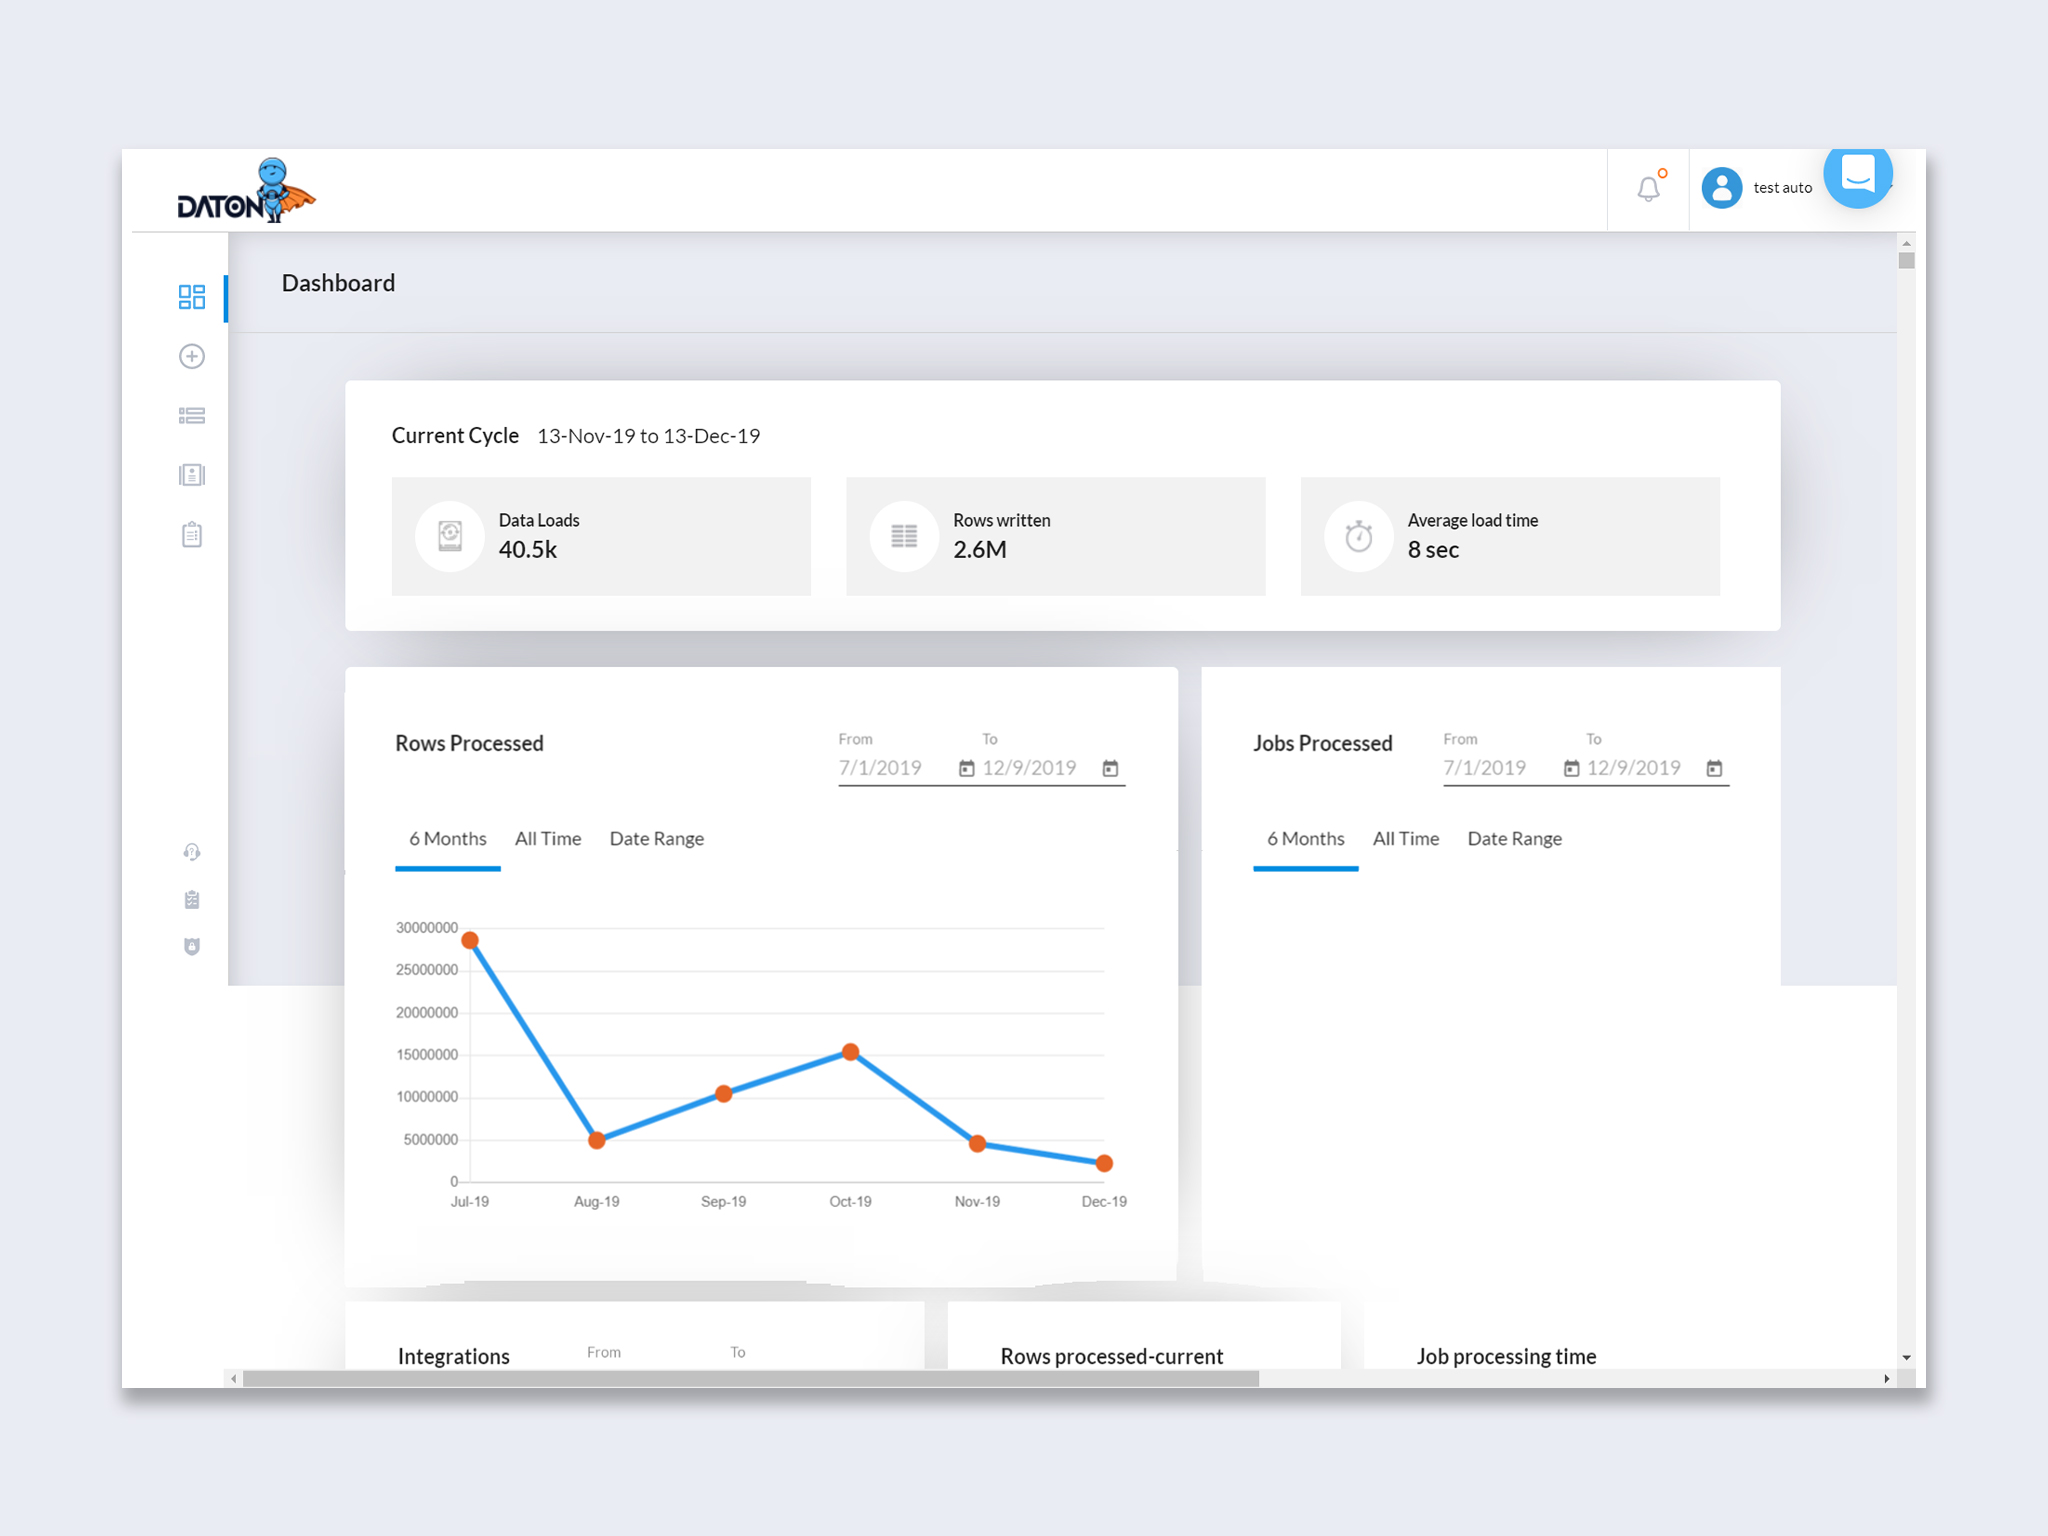The width and height of the screenshot is (2048, 1536).
Task: Click the horizontal scrollbar at the bottom
Action: tap(750, 1379)
